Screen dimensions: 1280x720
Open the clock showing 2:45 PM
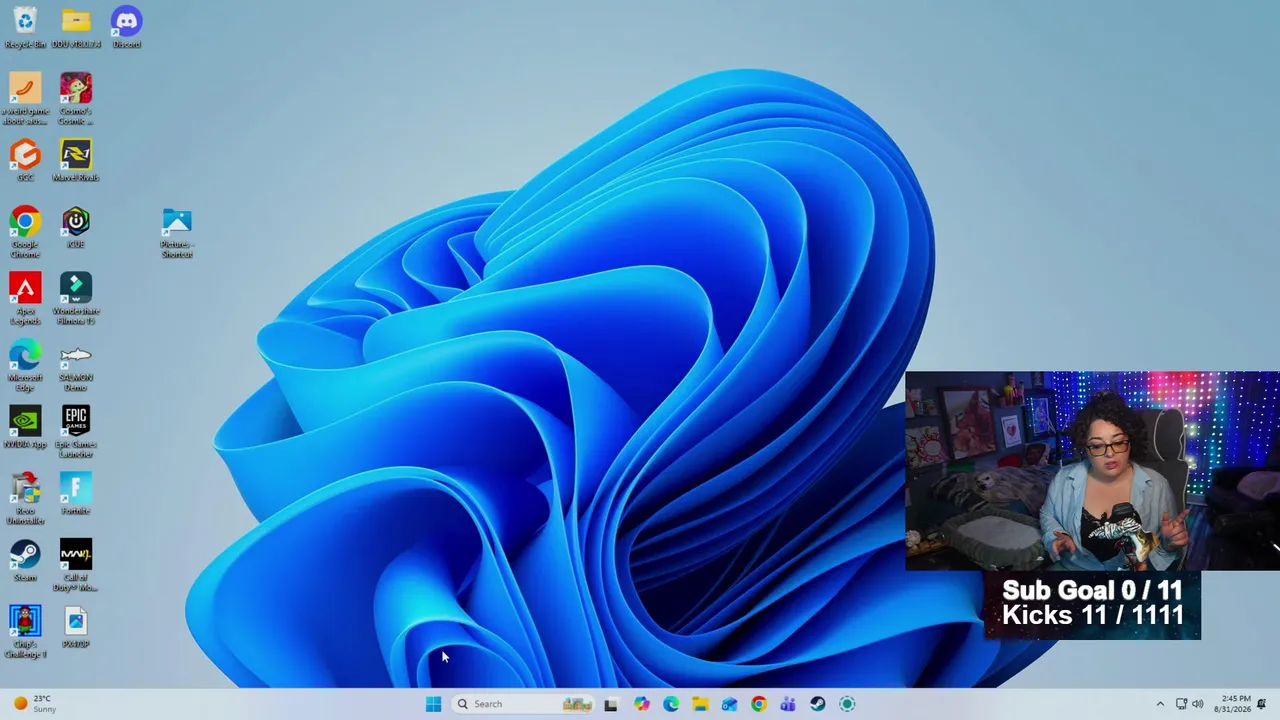[x=1232, y=704]
